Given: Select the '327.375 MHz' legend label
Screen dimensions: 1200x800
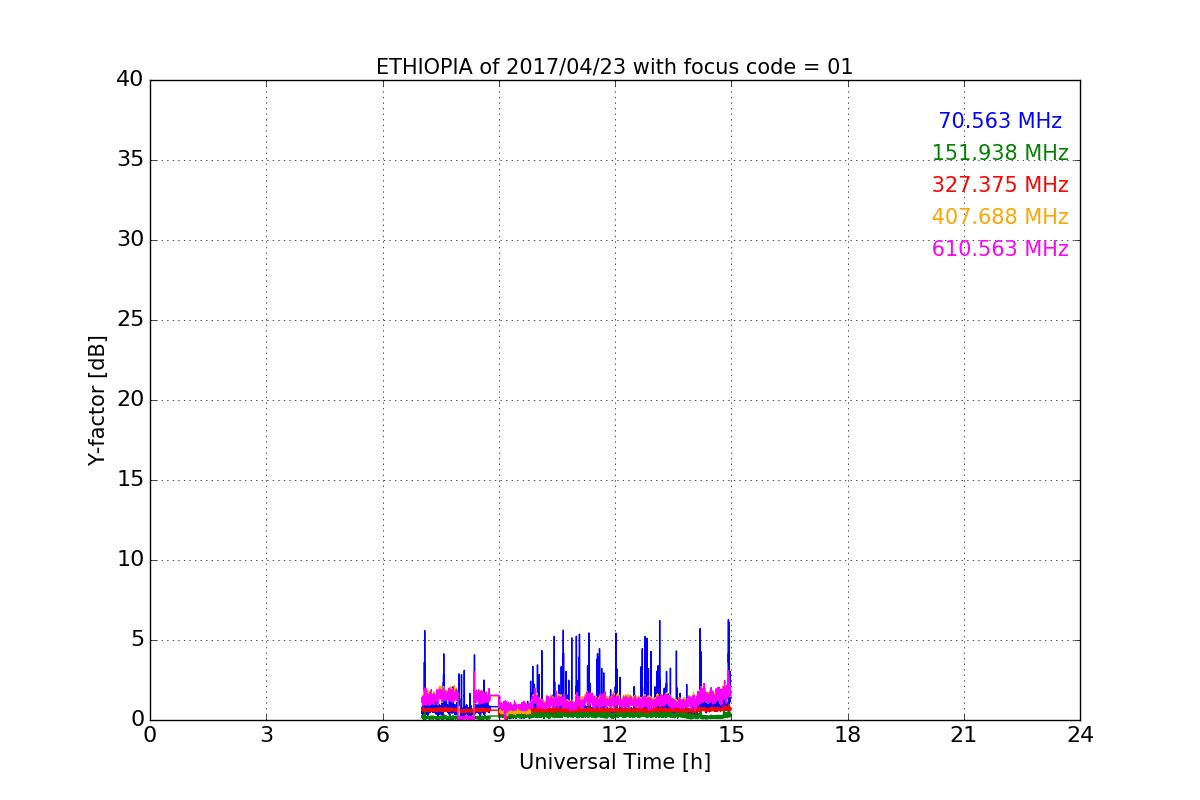Looking at the screenshot, I should tap(1000, 185).
